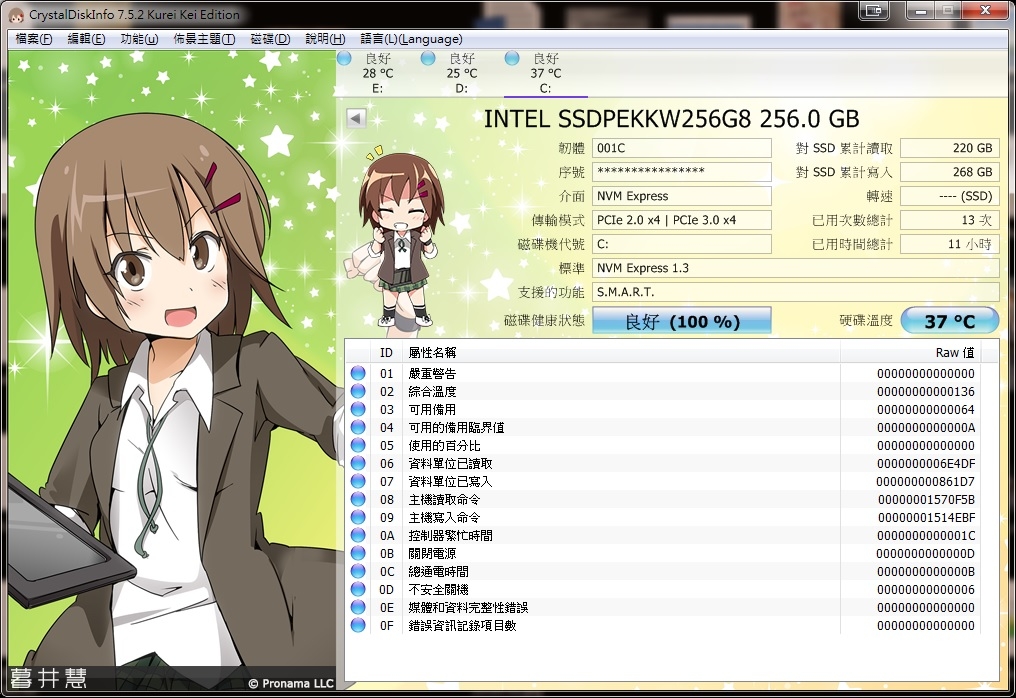This screenshot has height=698, width=1016.
Task: Click status icon of row 0E 媒體和資料完整性錯誤
Action: 358,607
